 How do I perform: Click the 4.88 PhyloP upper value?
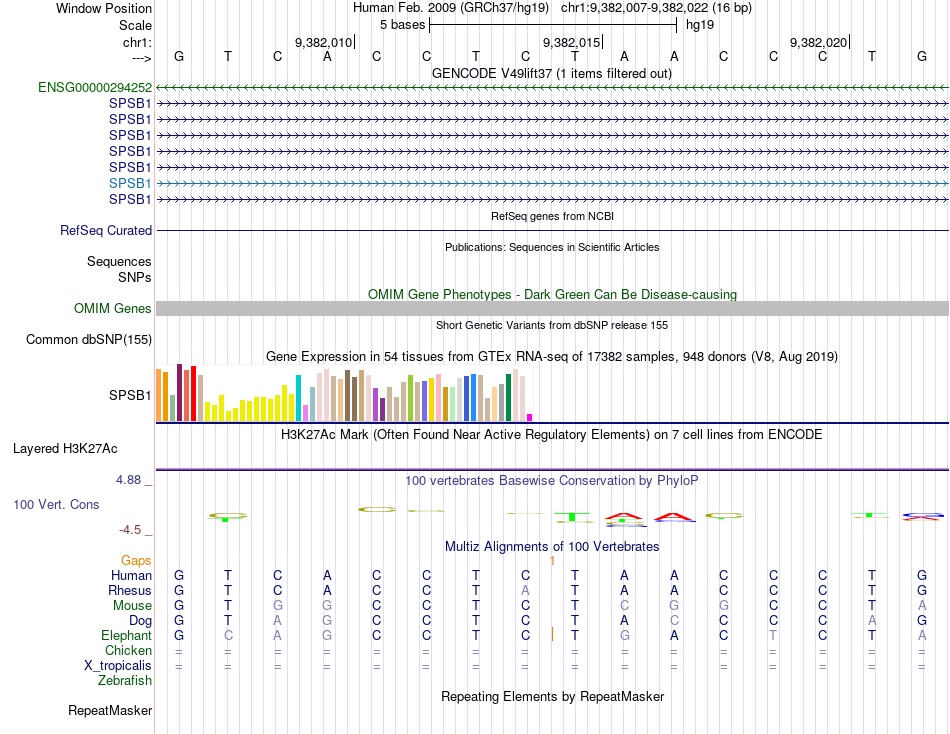(128, 480)
